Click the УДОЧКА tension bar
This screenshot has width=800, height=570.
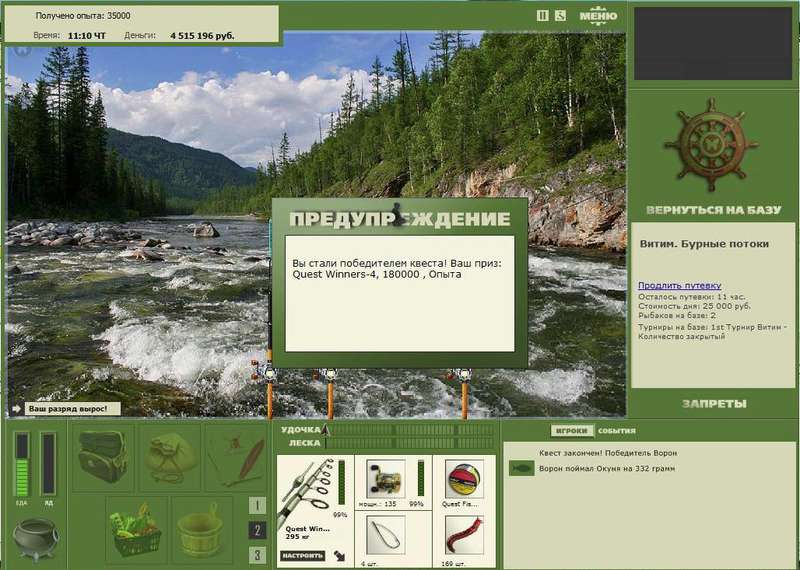point(411,430)
